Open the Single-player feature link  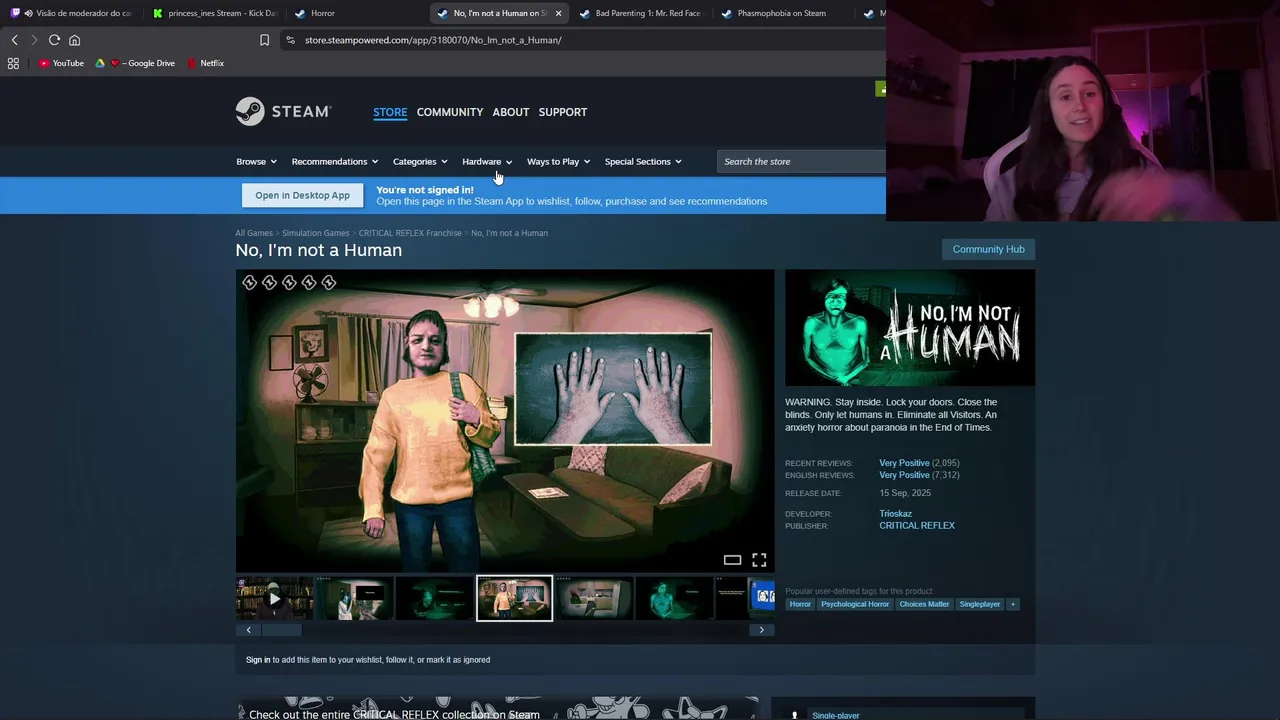click(x=836, y=715)
